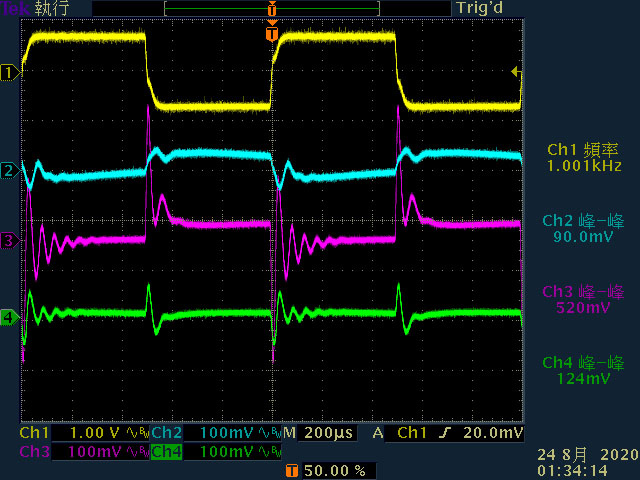Click the yellow trigger level arrow
This screenshot has height=480, width=640.
pos(516,72)
